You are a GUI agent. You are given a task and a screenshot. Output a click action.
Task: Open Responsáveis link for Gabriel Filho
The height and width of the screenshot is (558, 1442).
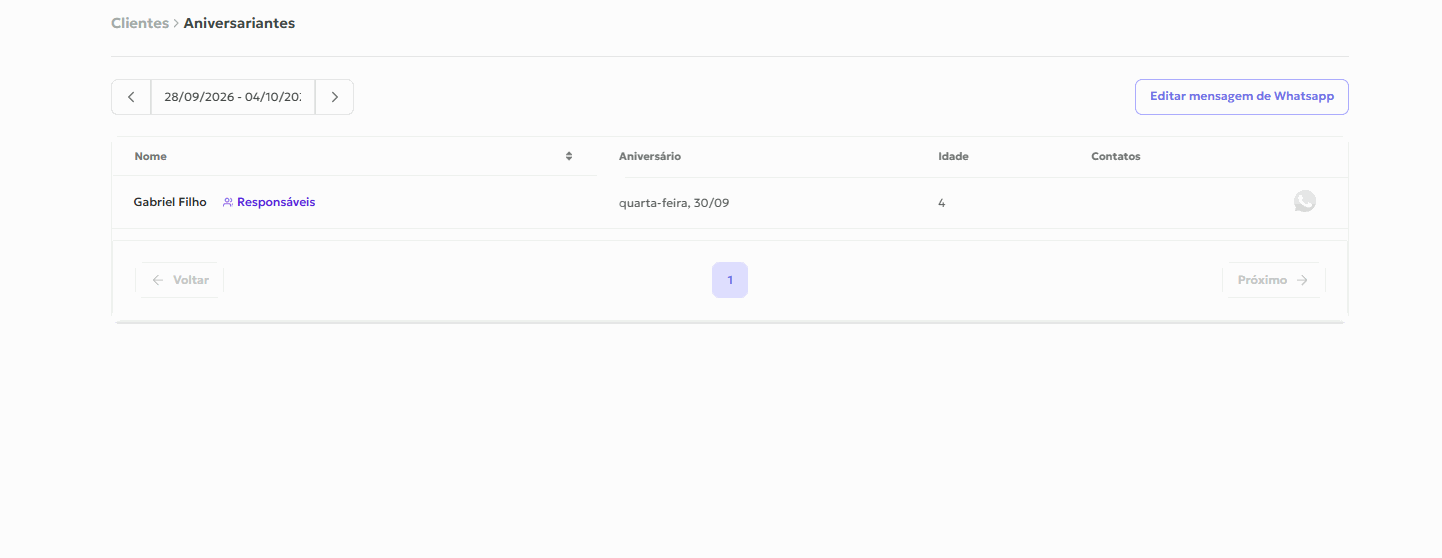pyautogui.click(x=269, y=202)
